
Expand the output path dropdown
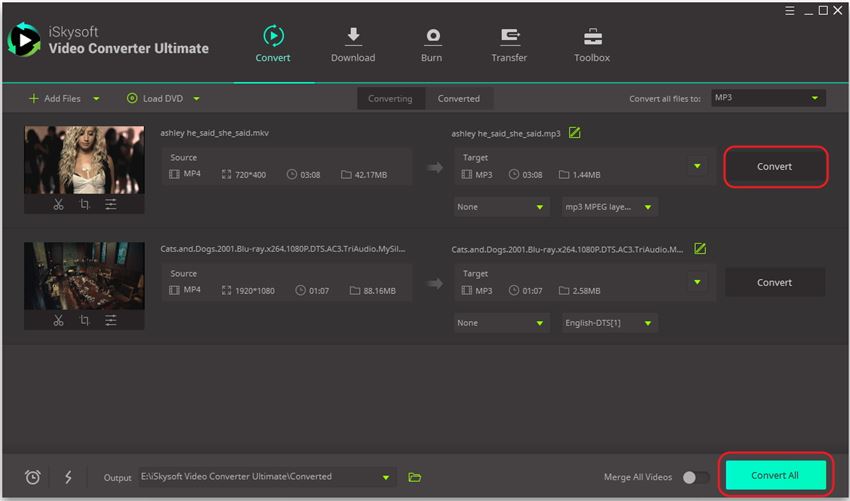point(385,477)
